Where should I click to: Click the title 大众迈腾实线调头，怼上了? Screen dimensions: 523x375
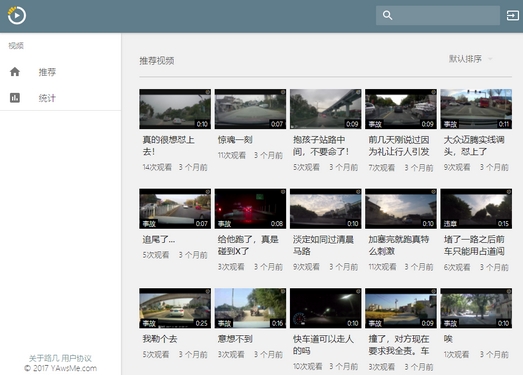(474, 145)
